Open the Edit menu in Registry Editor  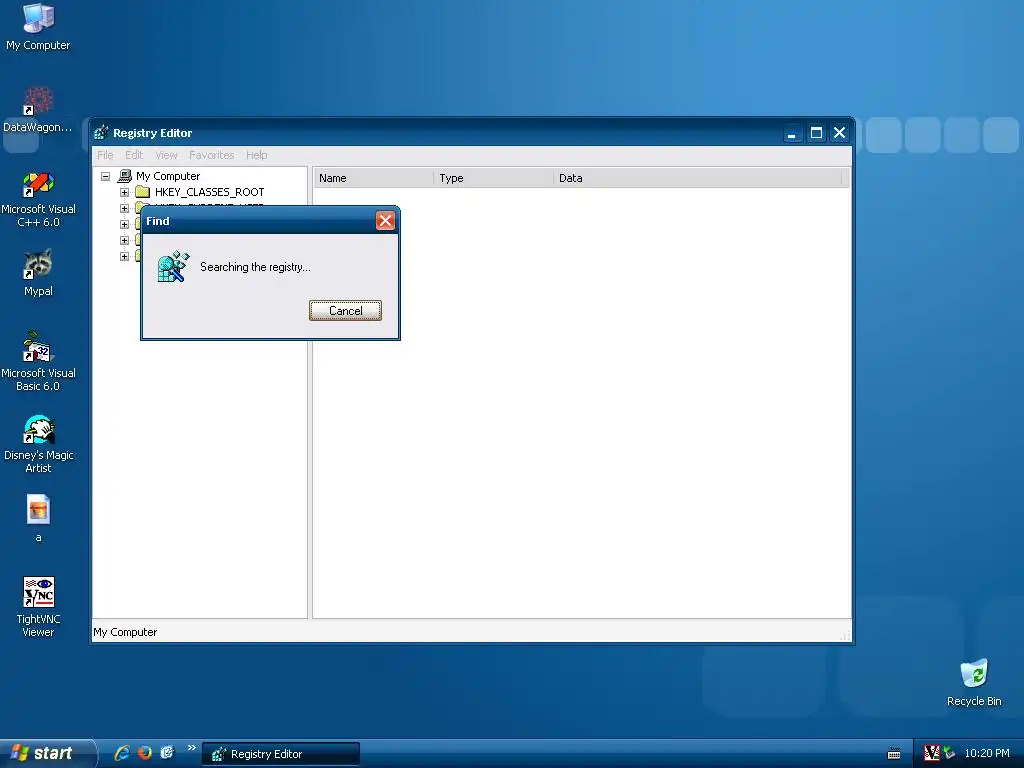tap(134, 155)
